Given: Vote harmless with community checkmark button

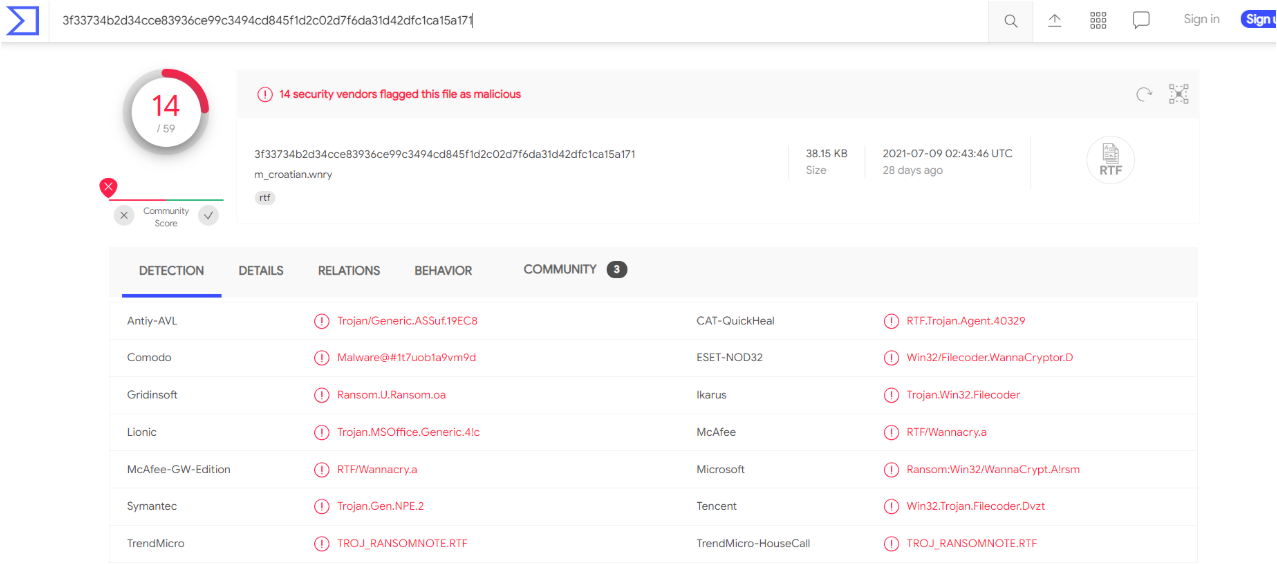Looking at the screenshot, I should point(208,215).
